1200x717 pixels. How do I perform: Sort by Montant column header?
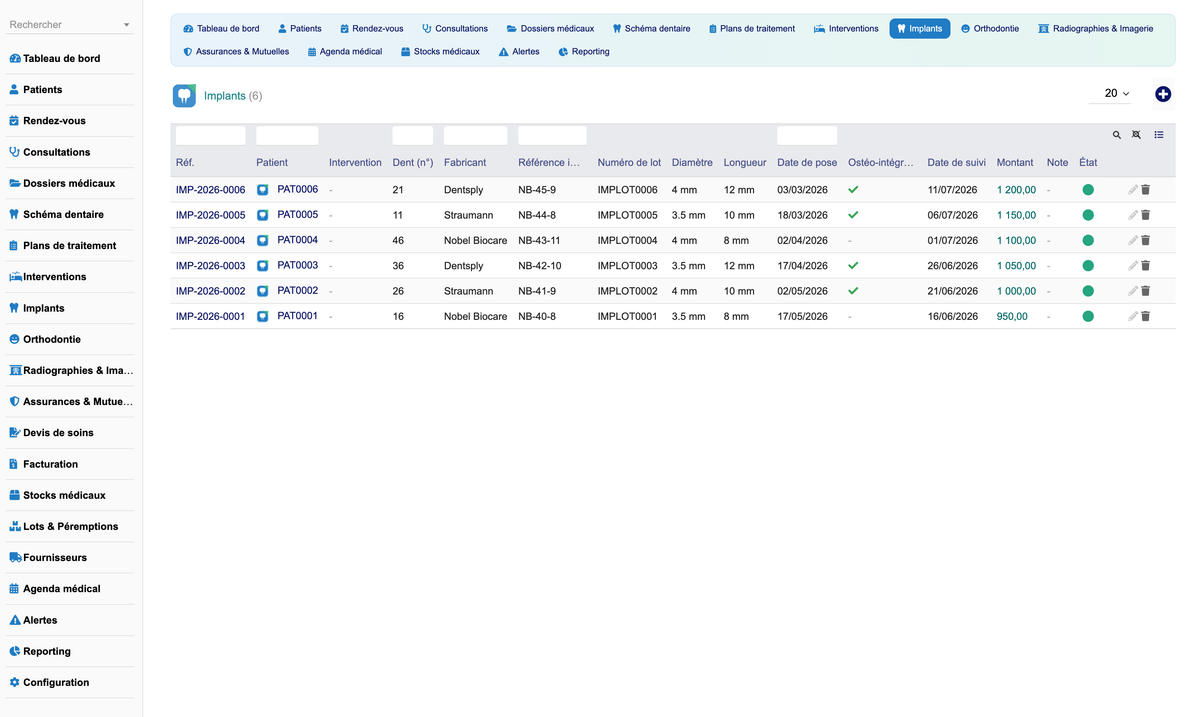pyautogui.click(x=1015, y=162)
